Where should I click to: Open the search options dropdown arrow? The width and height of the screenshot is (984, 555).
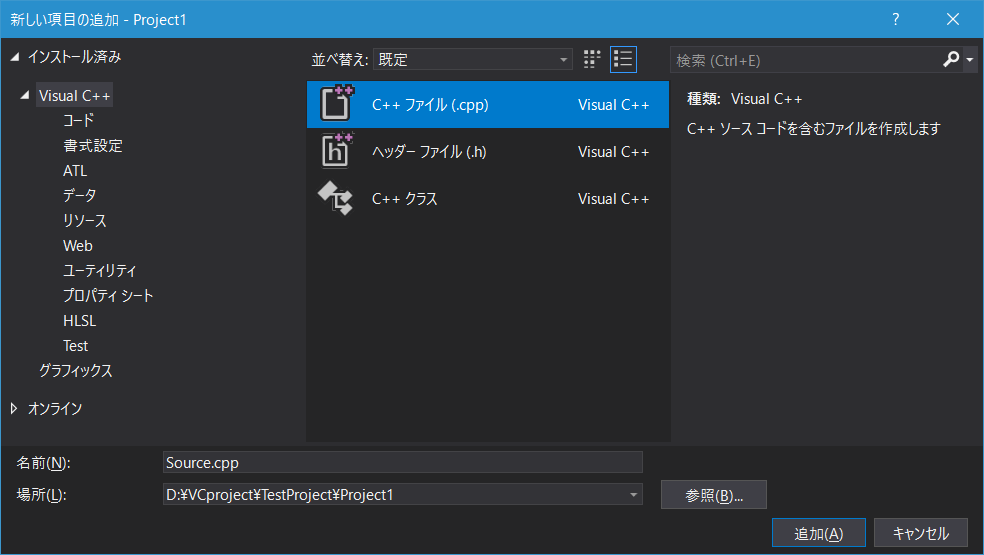pos(970,60)
